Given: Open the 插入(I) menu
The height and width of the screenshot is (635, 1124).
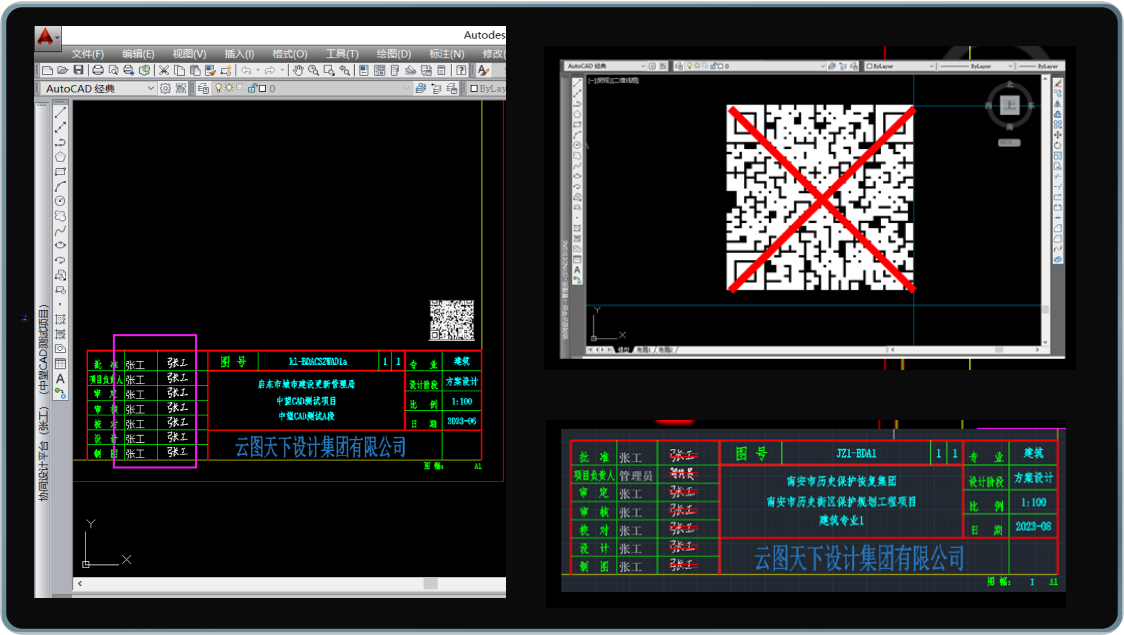Looking at the screenshot, I should [239, 54].
